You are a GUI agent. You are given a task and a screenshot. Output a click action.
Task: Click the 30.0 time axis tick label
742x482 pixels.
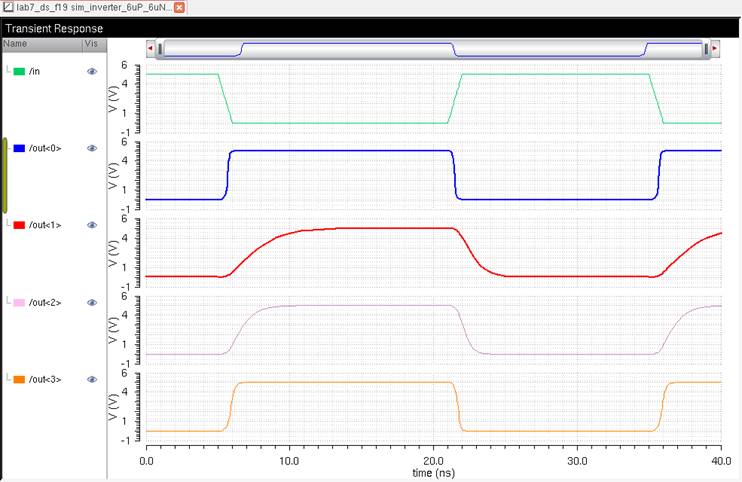577,461
